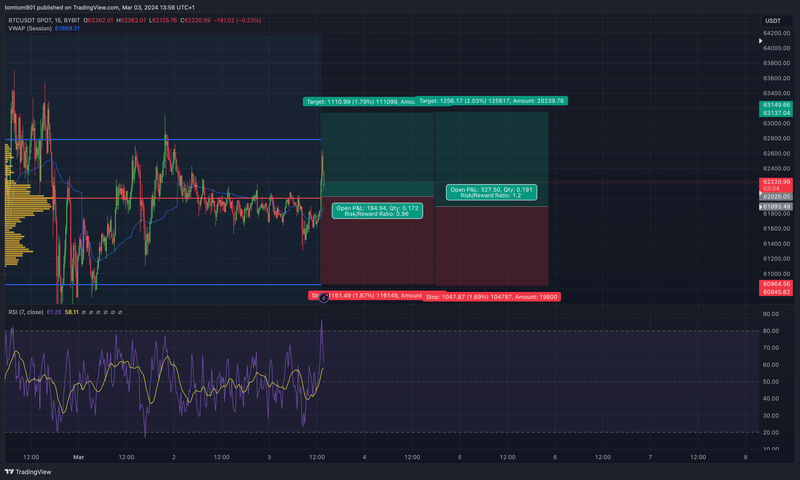800x480 pixels.
Task: Click the RSI value 61.26
Action: (54, 312)
